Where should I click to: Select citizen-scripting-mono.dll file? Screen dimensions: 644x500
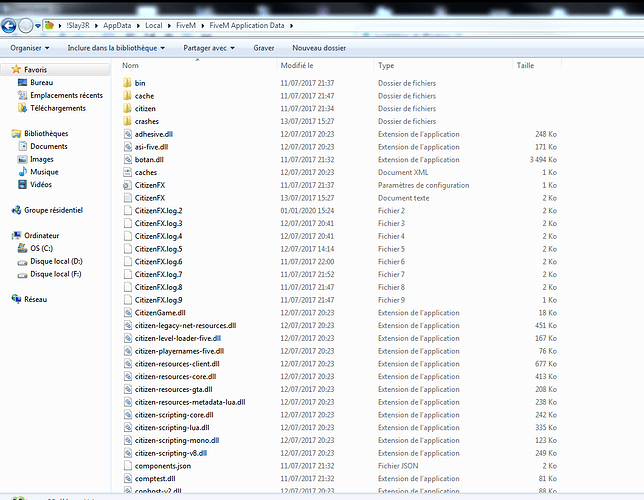177,440
